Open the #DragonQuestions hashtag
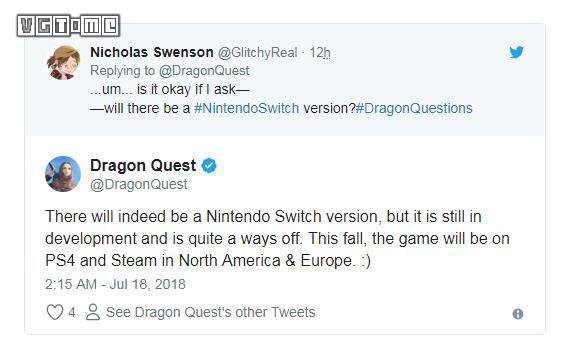The height and width of the screenshot is (364, 581). click(414, 108)
